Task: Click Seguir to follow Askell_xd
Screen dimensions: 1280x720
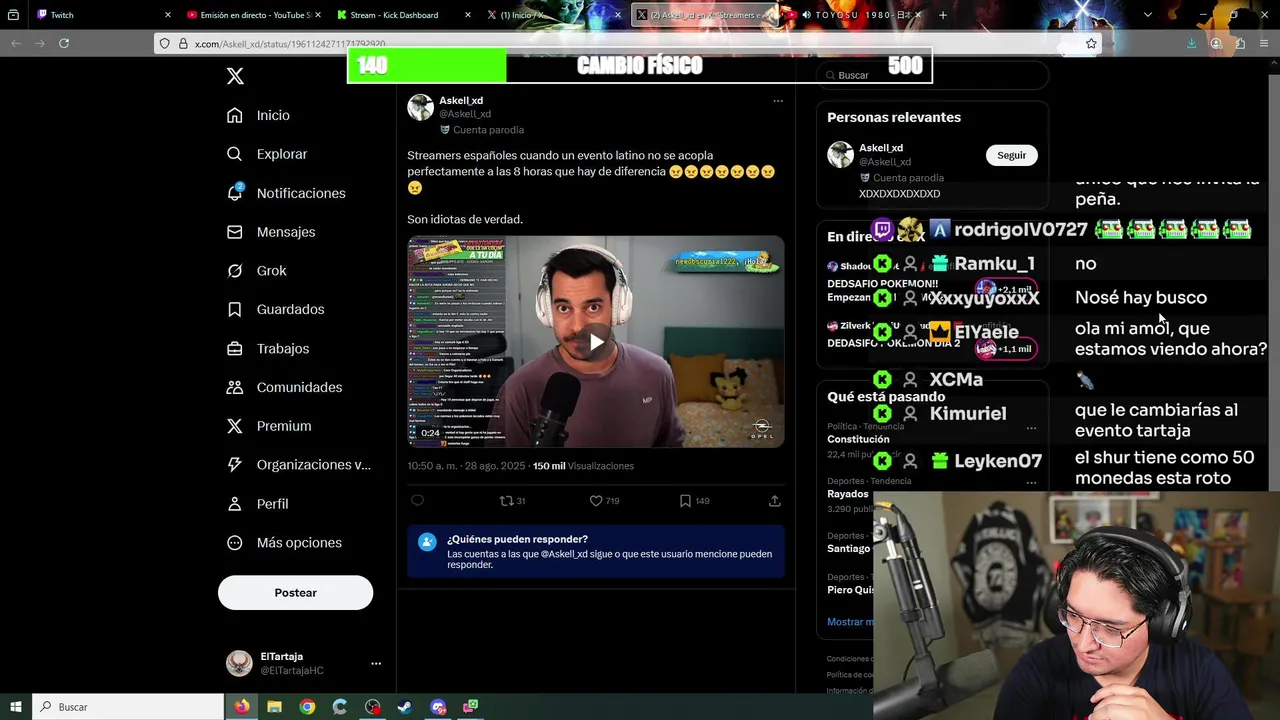Action: [x=1011, y=155]
